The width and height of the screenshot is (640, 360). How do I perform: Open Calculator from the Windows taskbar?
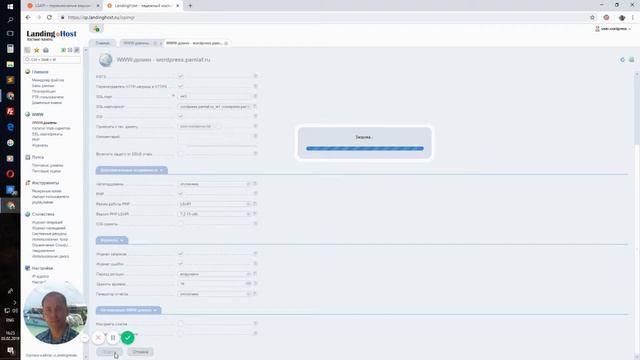click(x=10, y=49)
